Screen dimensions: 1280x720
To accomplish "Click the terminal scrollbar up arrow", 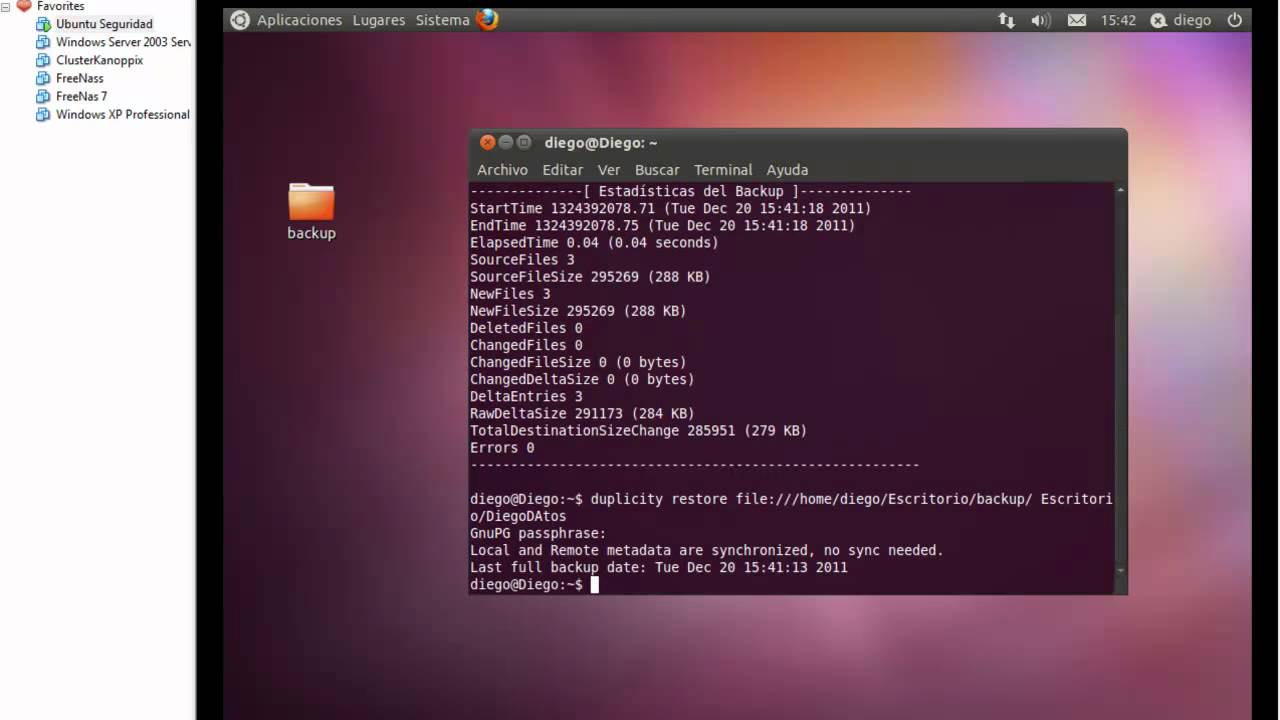I will click(1120, 190).
